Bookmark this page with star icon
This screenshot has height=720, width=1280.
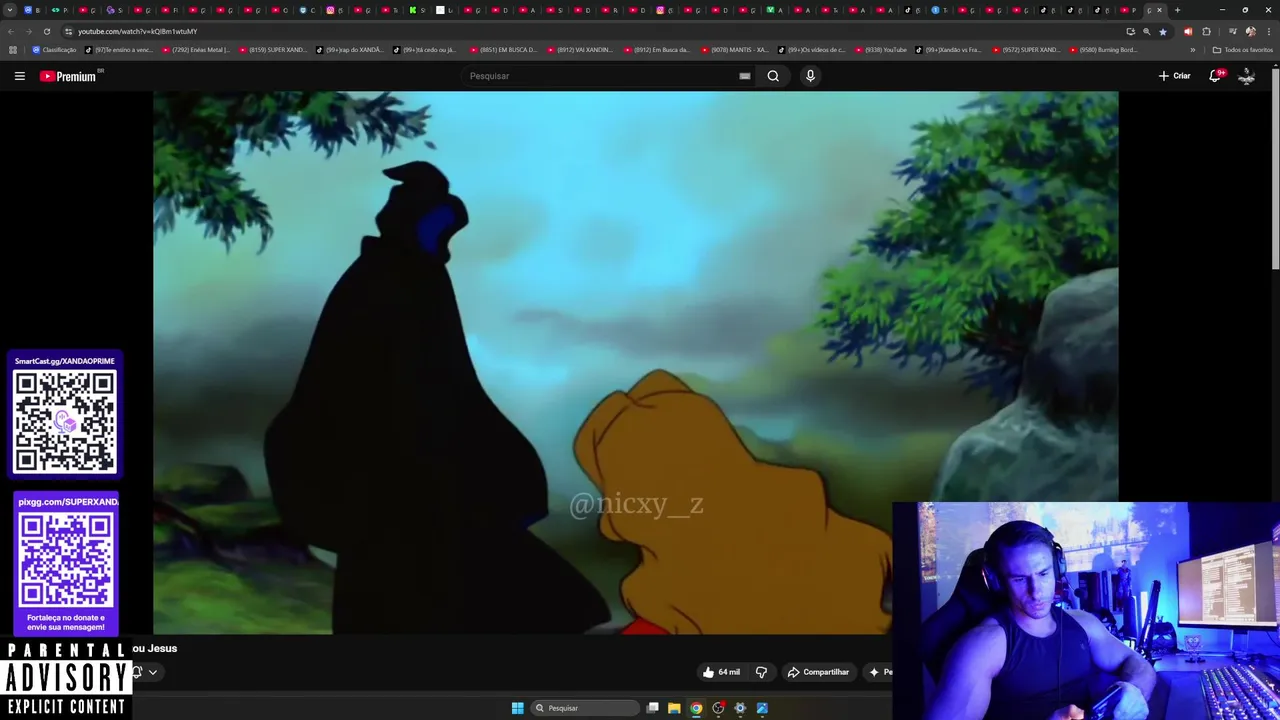tap(1162, 31)
